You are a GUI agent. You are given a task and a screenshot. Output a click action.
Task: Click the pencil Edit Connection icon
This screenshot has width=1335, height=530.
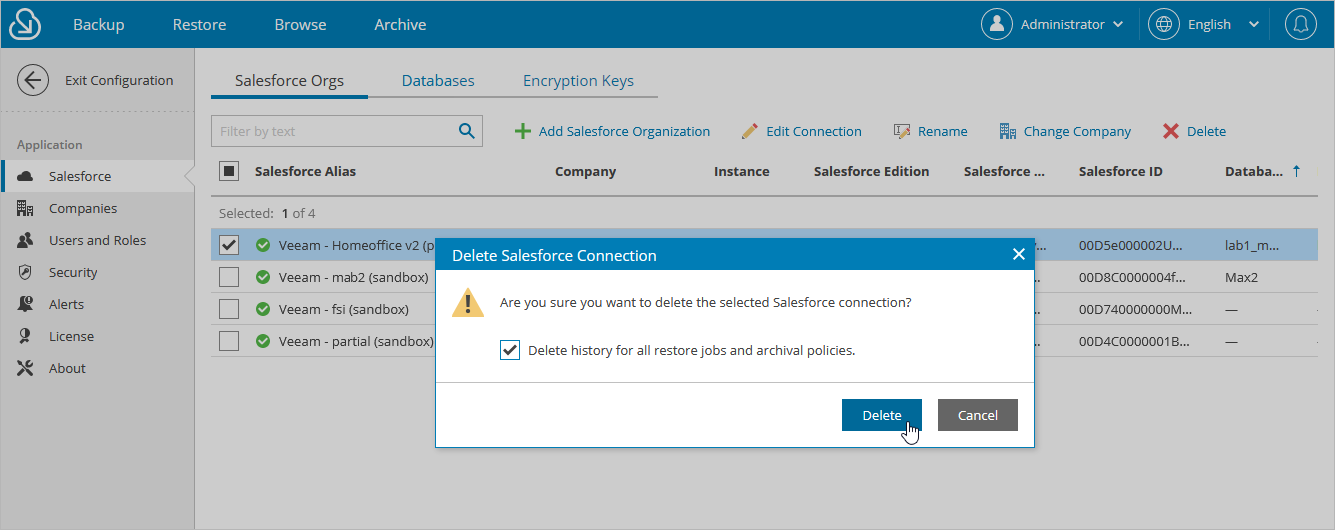750,131
